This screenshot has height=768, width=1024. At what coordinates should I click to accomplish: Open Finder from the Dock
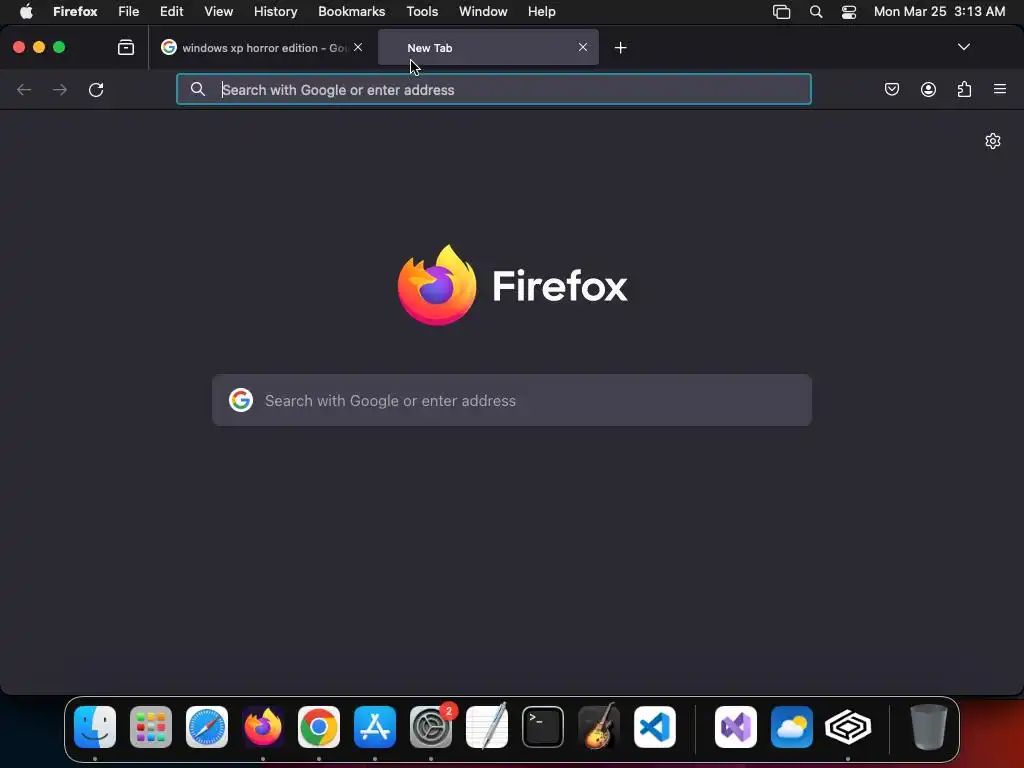(x=95, y=727)
